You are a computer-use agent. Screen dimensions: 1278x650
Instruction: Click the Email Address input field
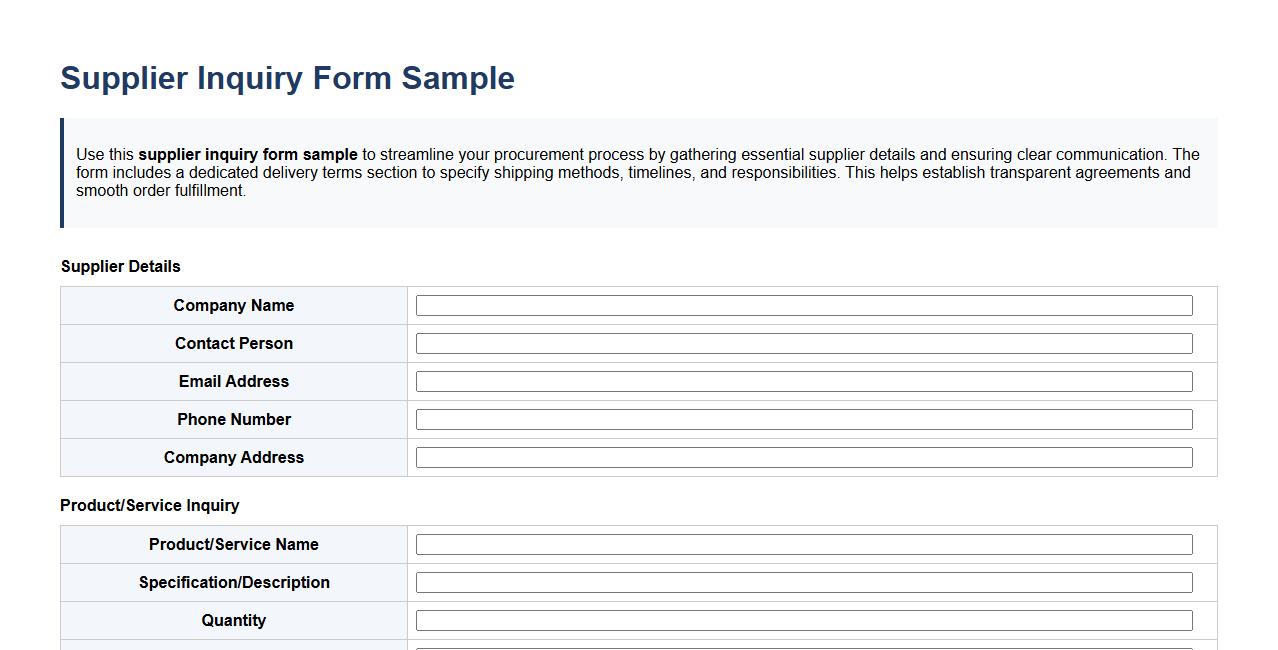tap(803, 381)
